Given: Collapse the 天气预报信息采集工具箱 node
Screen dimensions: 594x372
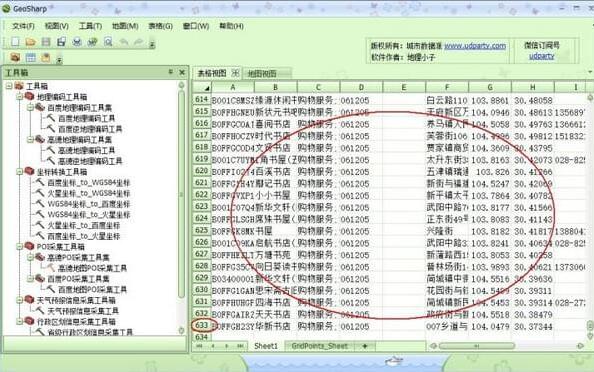Looking at the screenshot, I should [19, 300].
